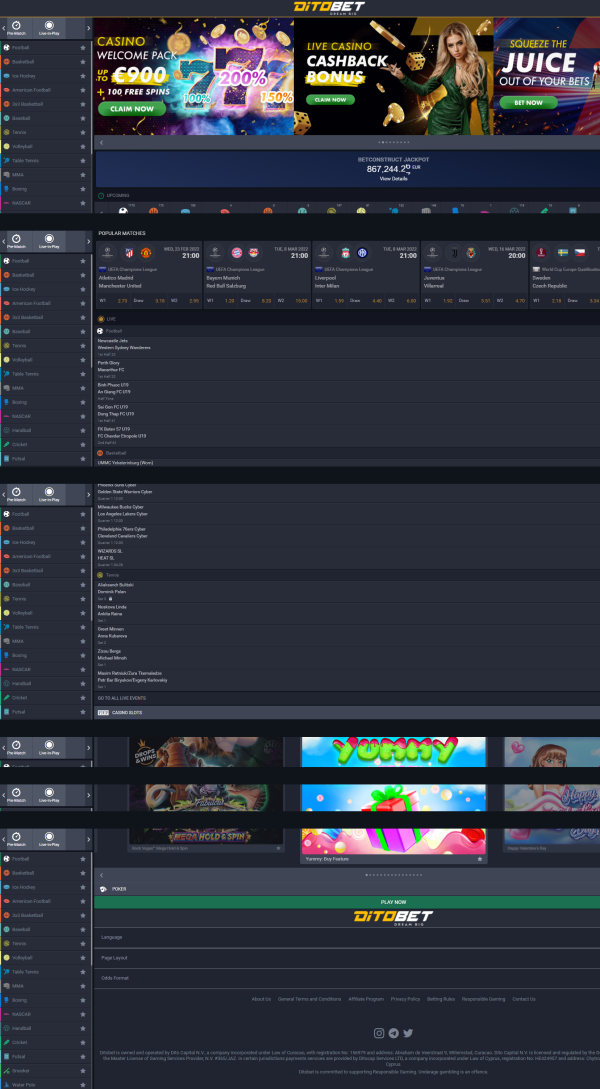Click the Villarreal crest in Popular Matches
The width and height of the screenshot is (600, 1089).
point(471,253)
